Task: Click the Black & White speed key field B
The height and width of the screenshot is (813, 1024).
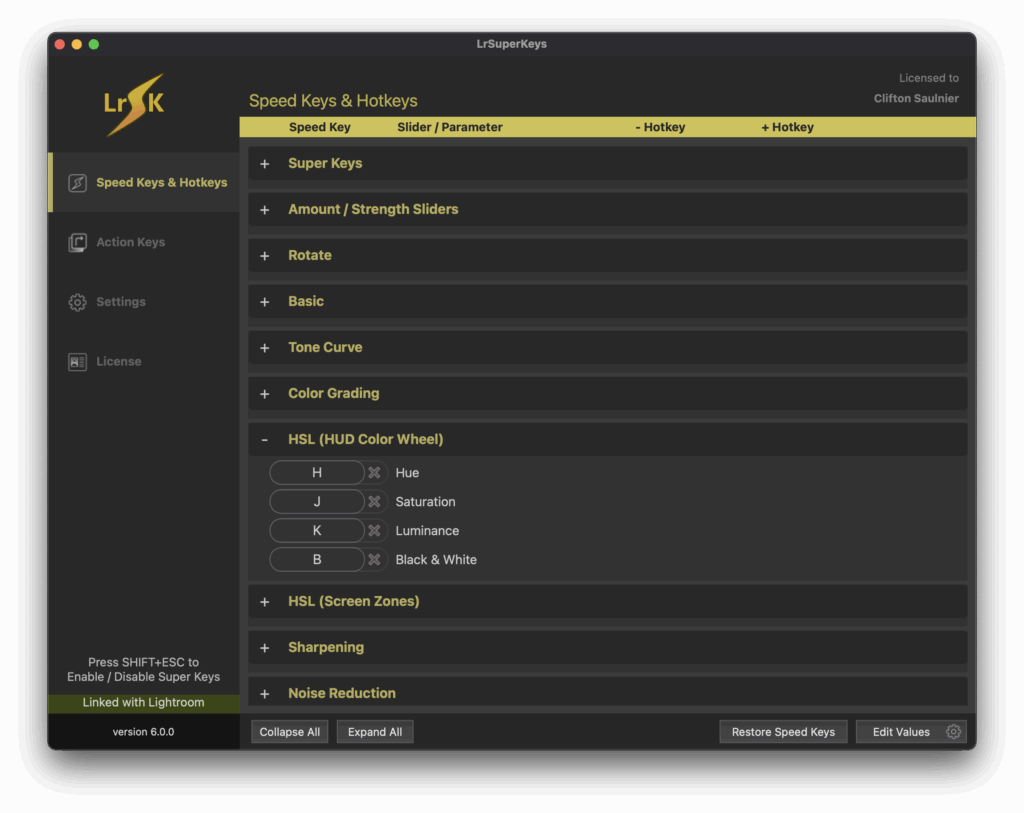Action: [317, 560]
